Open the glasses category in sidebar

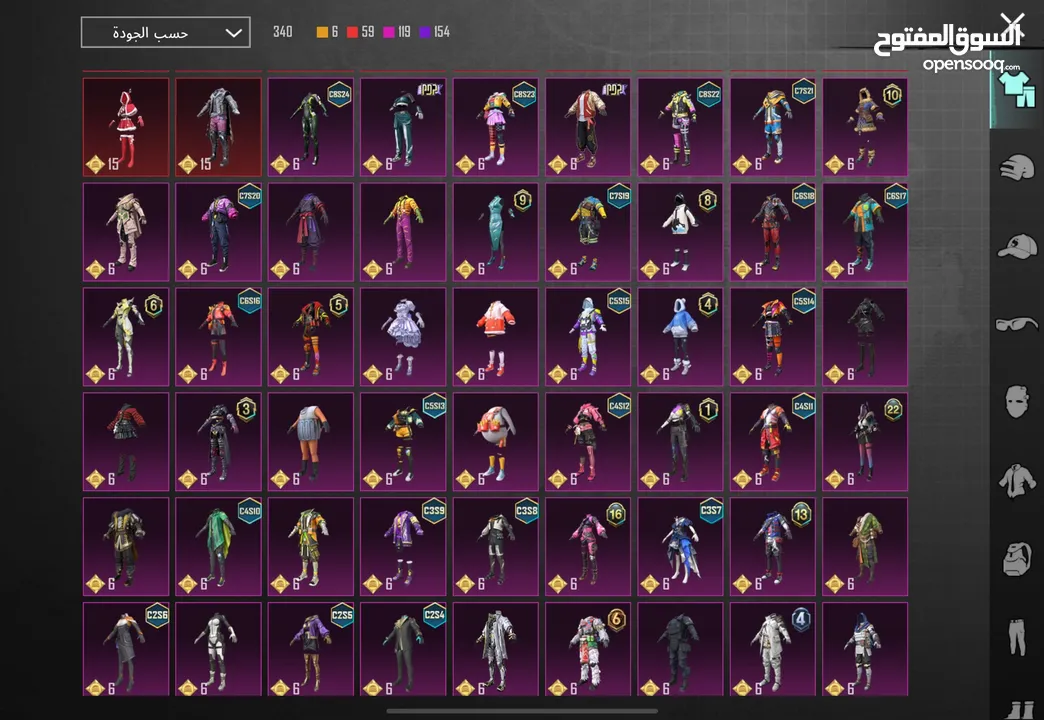pyautogui.click(x=1017, y=324)
